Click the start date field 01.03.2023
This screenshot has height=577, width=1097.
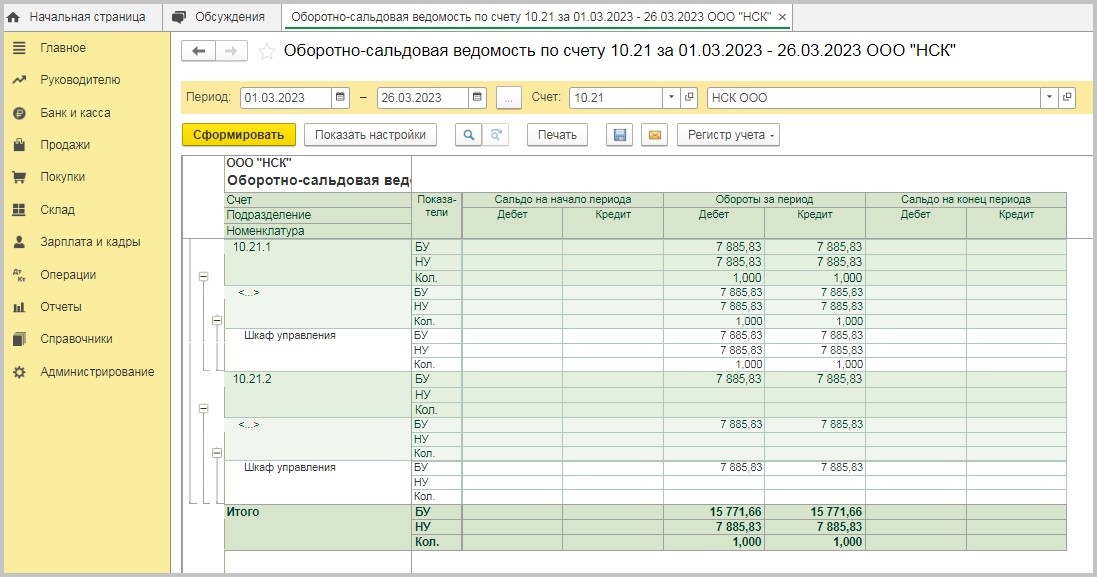285,97
